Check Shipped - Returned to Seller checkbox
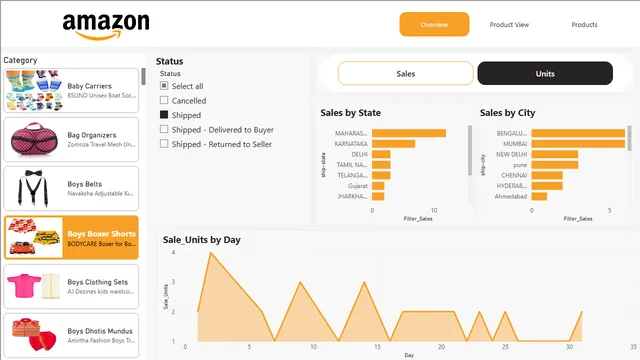Screen dimensions: 640x360 (x=164, y=144)
